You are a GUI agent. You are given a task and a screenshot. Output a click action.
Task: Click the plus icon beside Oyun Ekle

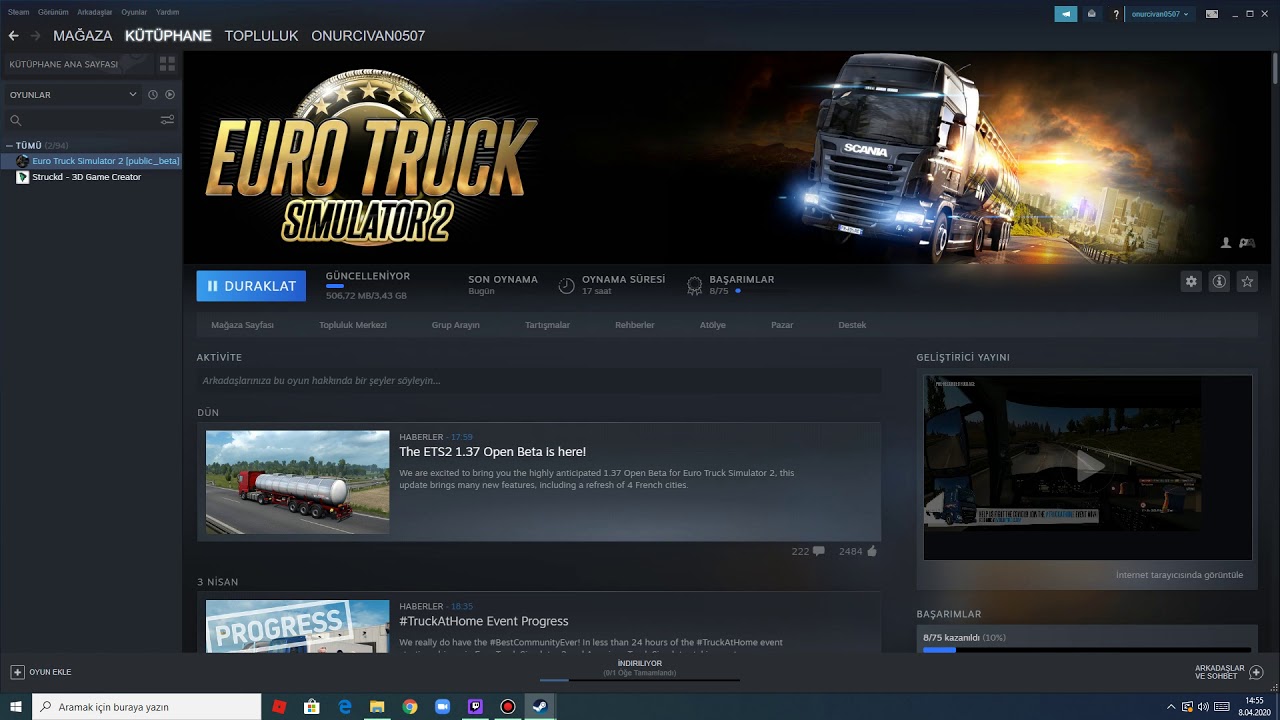coord(17,672)
